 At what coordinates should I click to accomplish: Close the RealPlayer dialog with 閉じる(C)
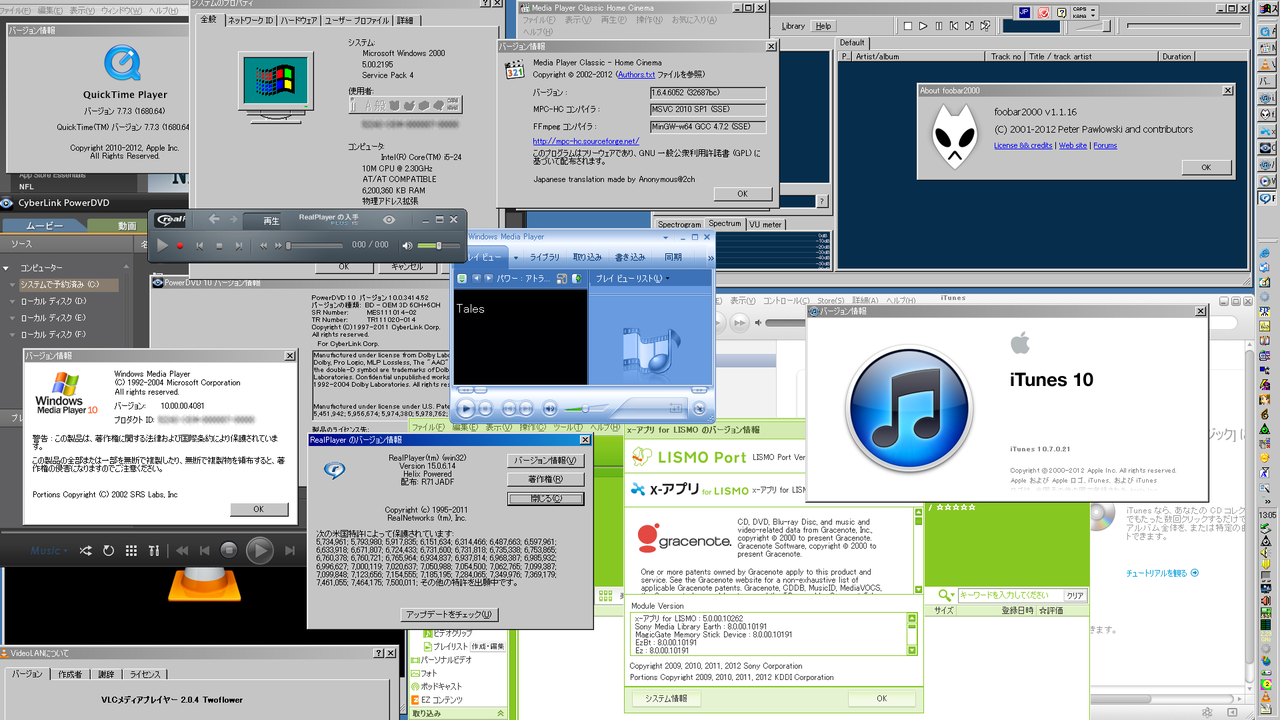click(544, 498)
